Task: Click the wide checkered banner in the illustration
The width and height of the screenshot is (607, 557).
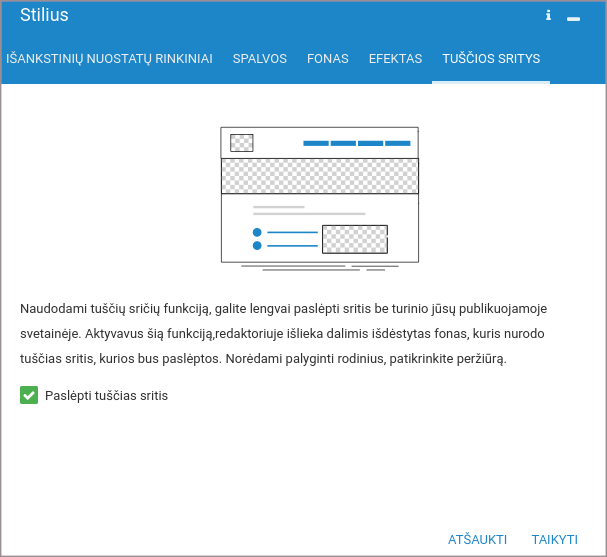Action: click(319, 176)
